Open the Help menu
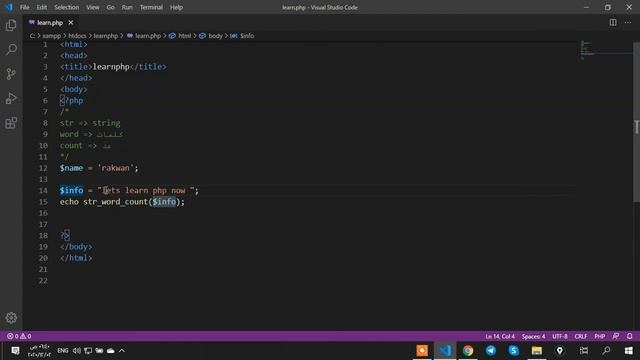 (176, 7)
